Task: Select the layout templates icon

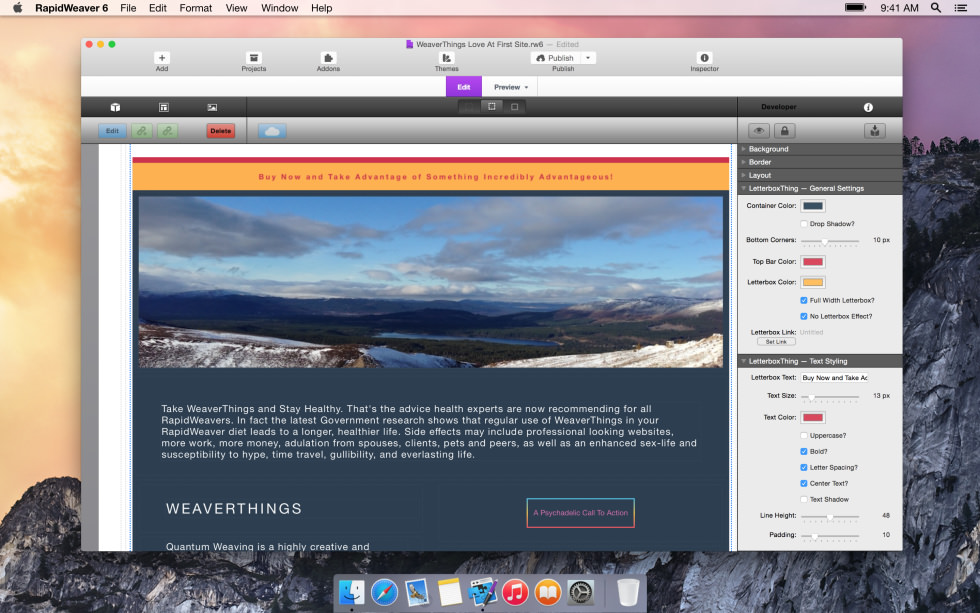Action: click(x=164, y=107)
